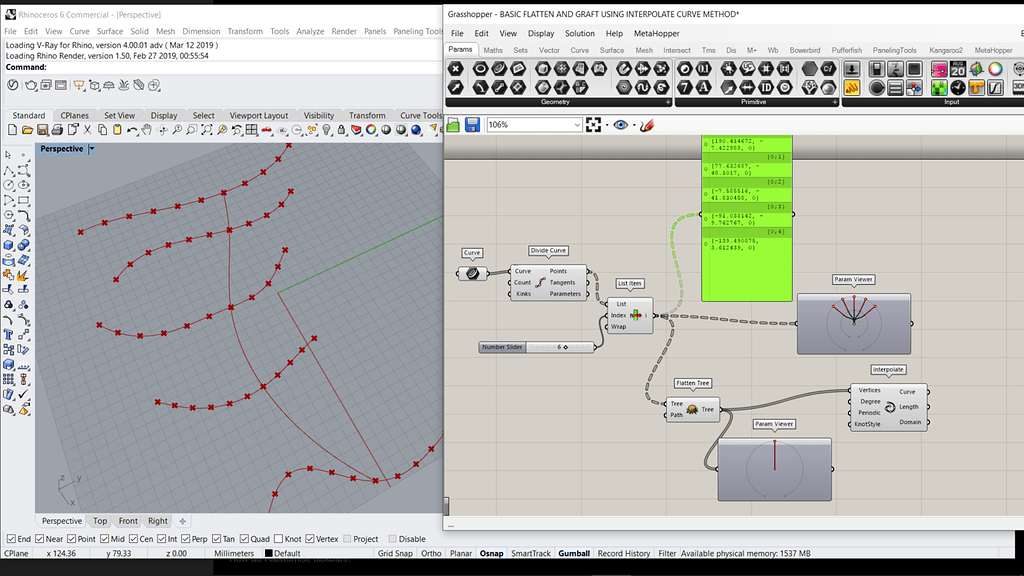Click the Flatten Tree component icon

click(692, 409)
